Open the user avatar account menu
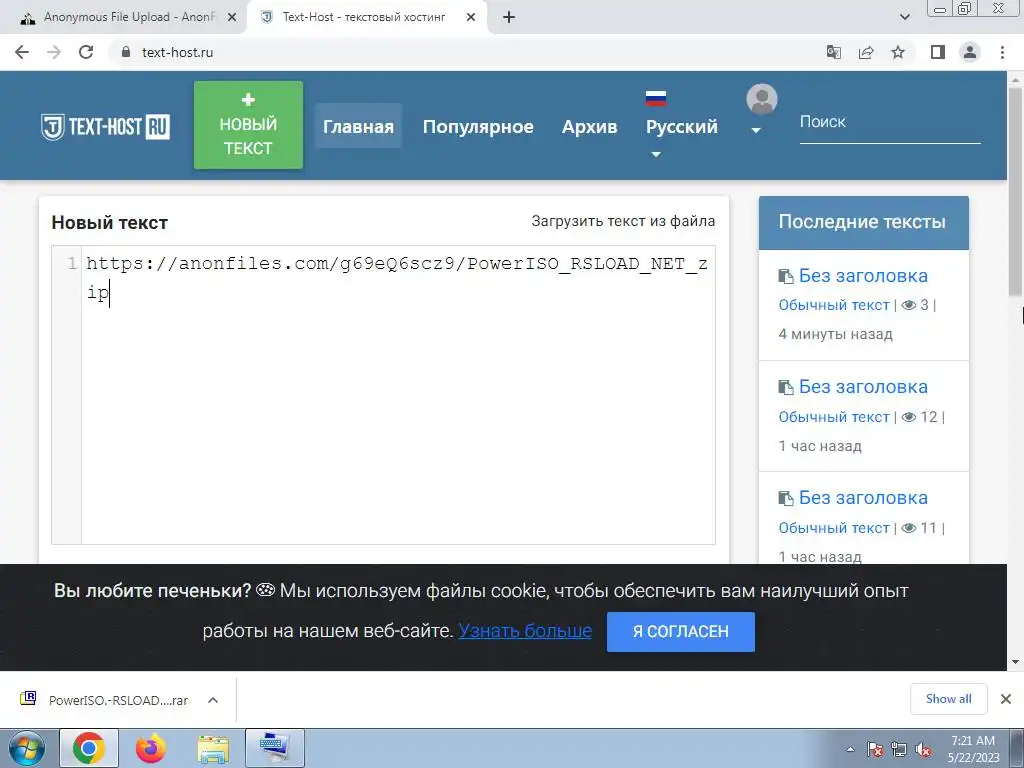Screen dimensions: 1024x768 pyautogui.click(x=761, y=109)
